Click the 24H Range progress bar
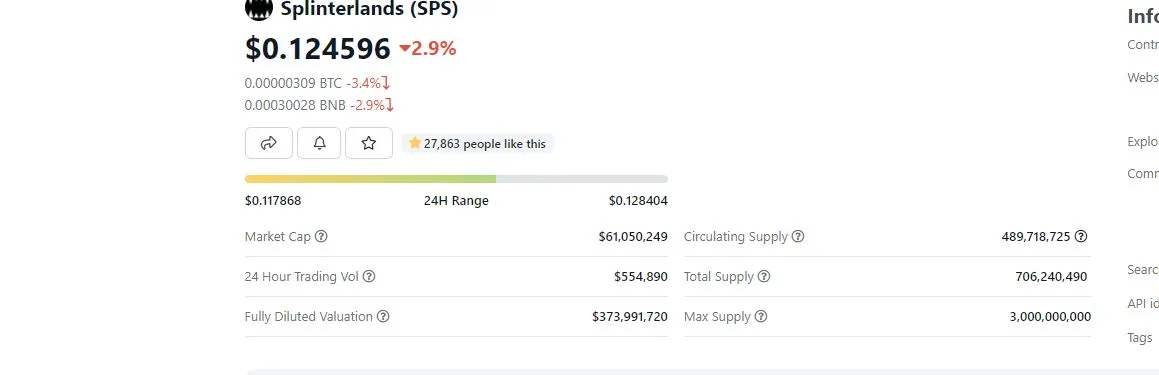Image resolution: width=1159 pixels, height=375 pixels. pos(456,179)
